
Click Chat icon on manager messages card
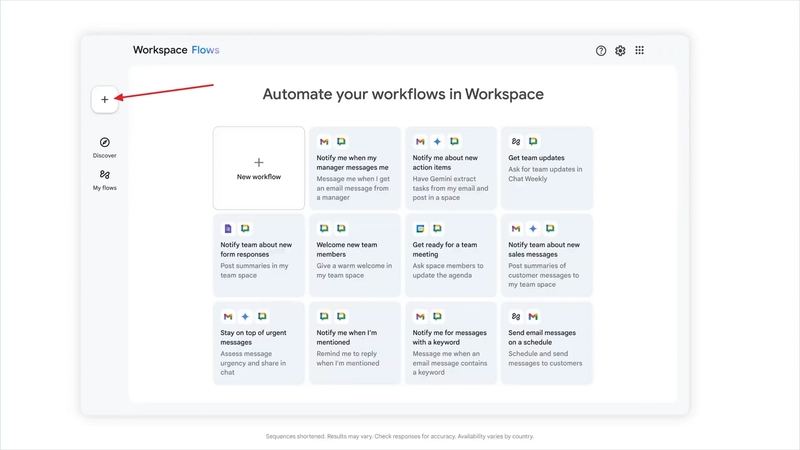(x=341, y=141)
